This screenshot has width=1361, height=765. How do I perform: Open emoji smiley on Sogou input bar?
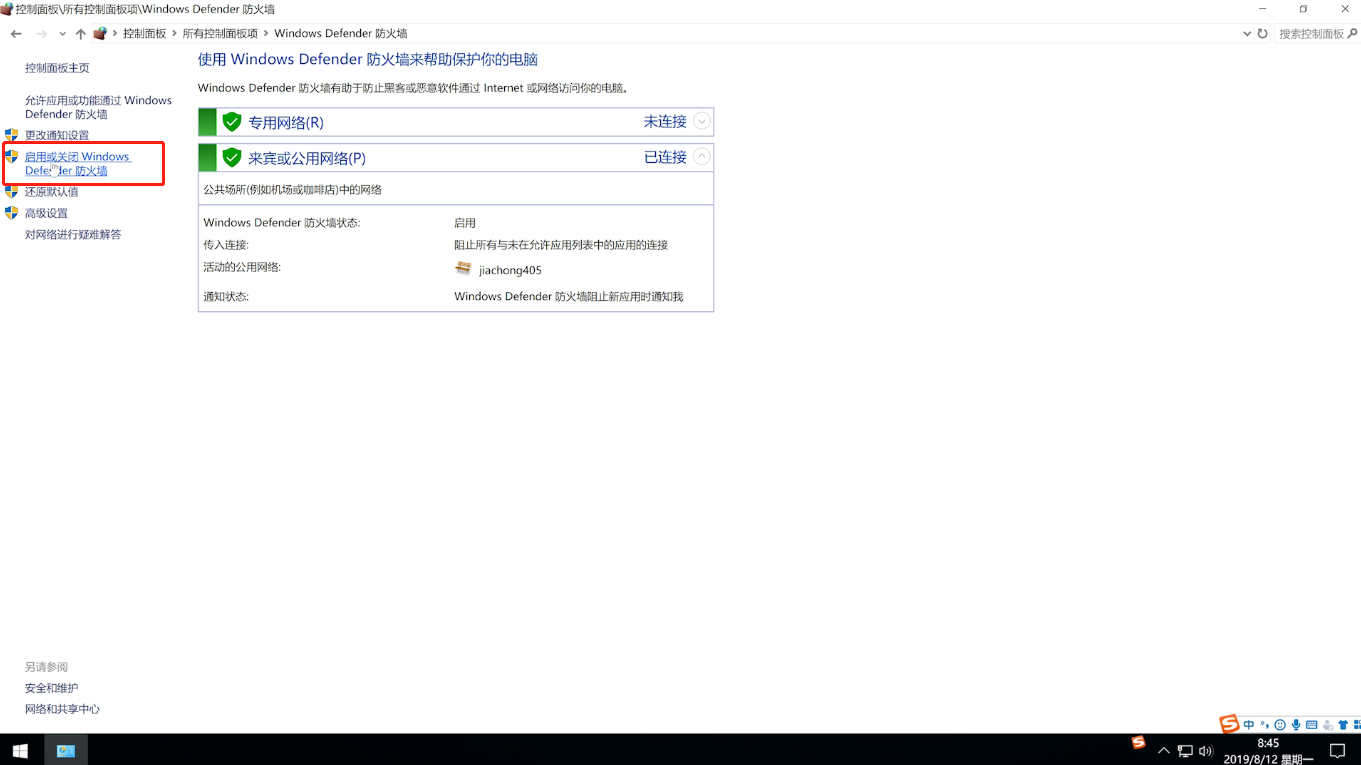click(1280, 725)
